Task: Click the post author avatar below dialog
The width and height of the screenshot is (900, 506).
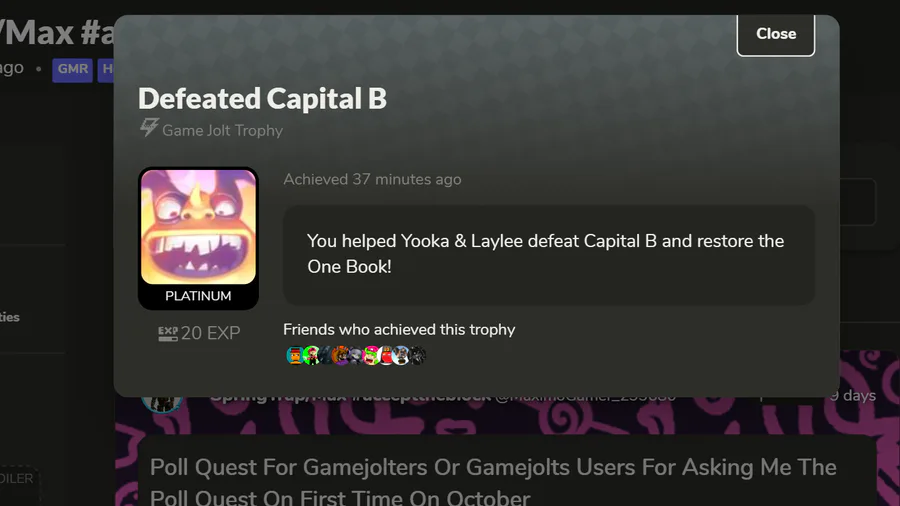Action: (x=162, y=404)
